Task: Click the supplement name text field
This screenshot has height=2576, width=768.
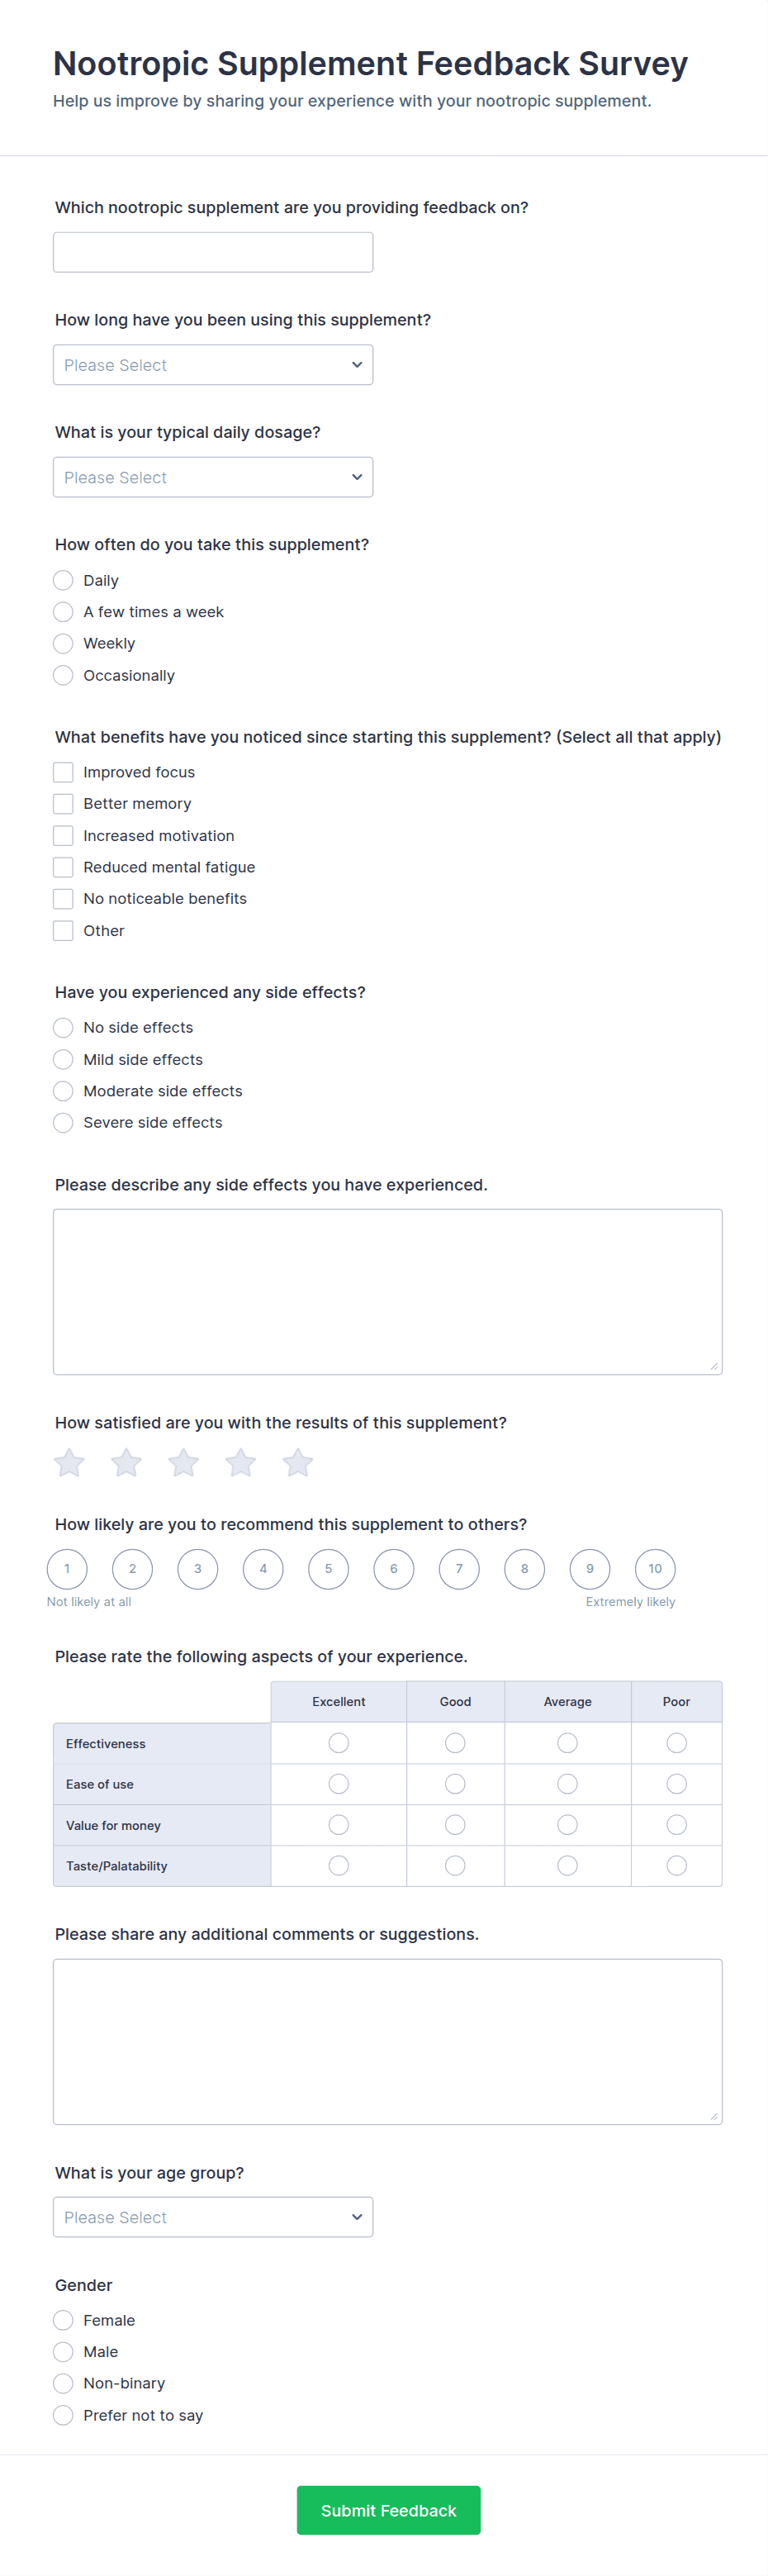Action: 213,252
